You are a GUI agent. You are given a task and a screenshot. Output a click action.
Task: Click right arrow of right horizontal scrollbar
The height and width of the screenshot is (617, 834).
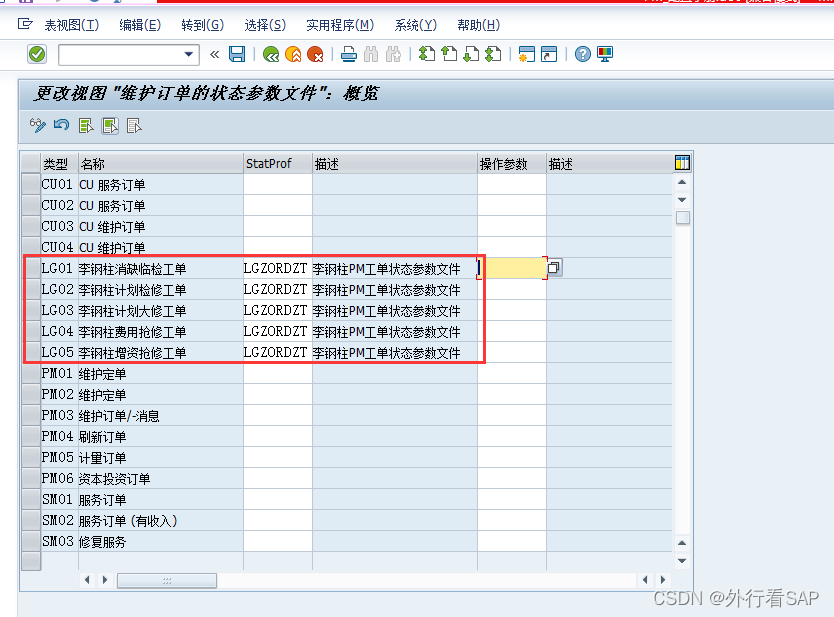[663, 580]
